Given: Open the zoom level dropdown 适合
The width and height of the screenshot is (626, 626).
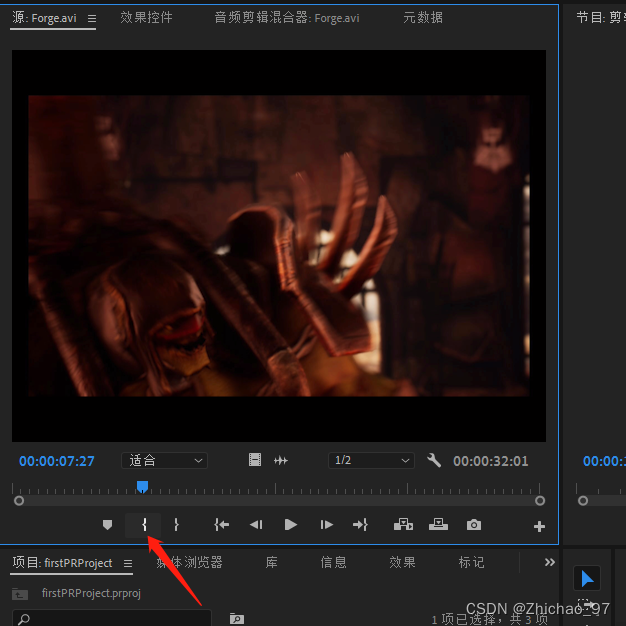Looking at the screenshot, I should click(x=164, y=460).
